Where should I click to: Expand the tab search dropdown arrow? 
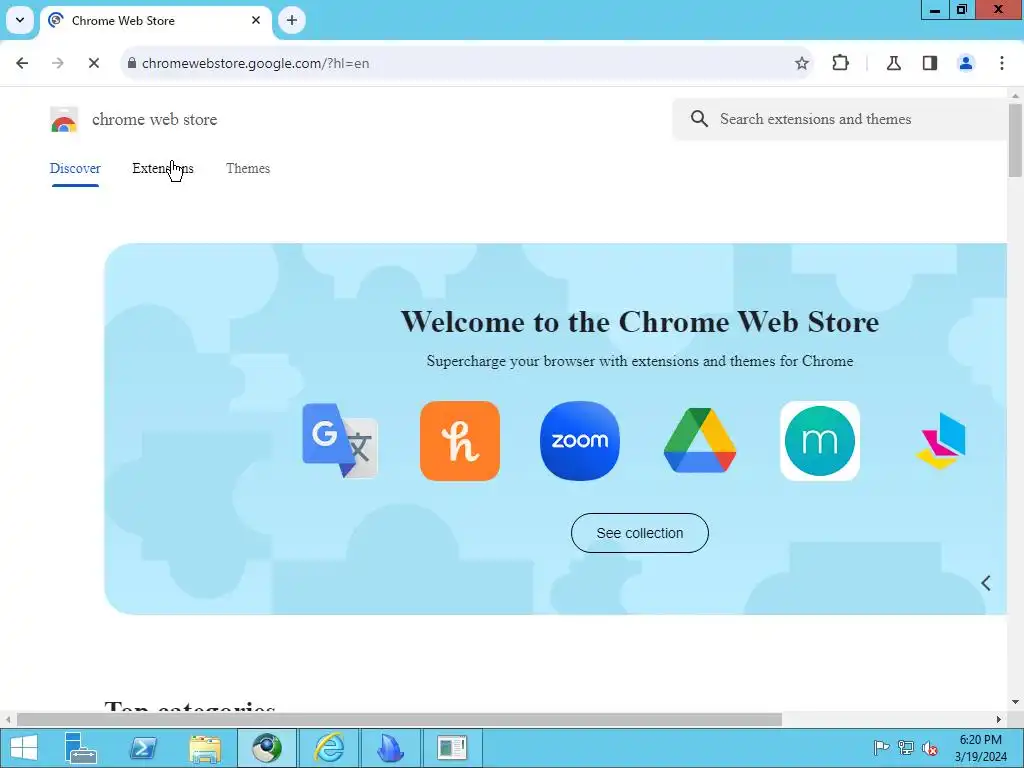[x=20, y=20]
